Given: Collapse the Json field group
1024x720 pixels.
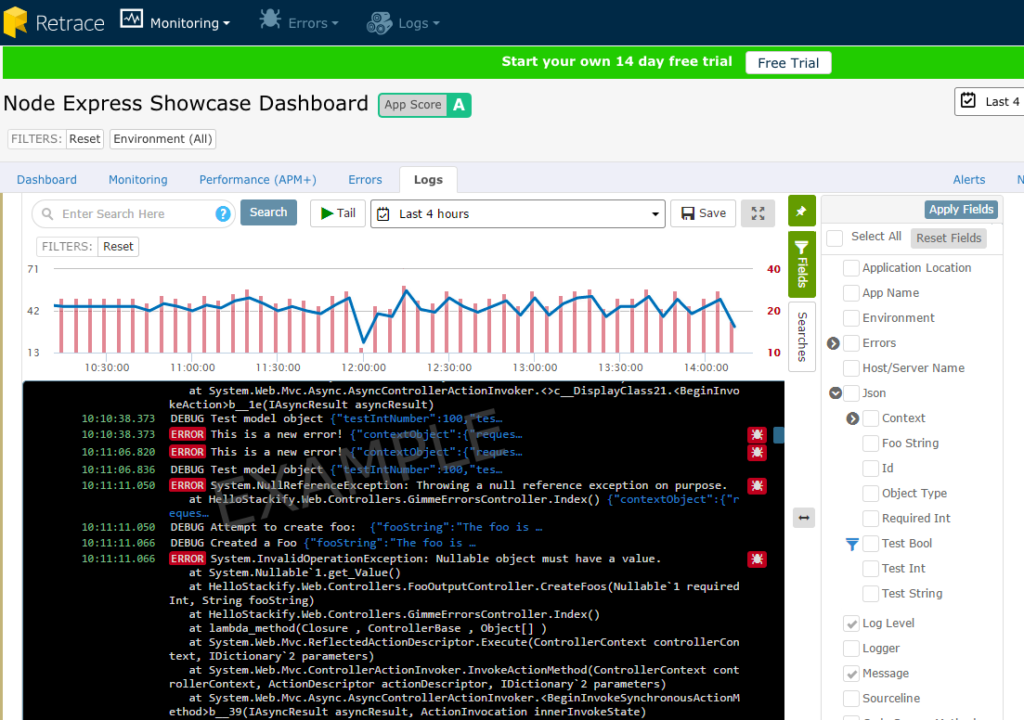Looking at the screenshot, I should click(x=835, y=393).
